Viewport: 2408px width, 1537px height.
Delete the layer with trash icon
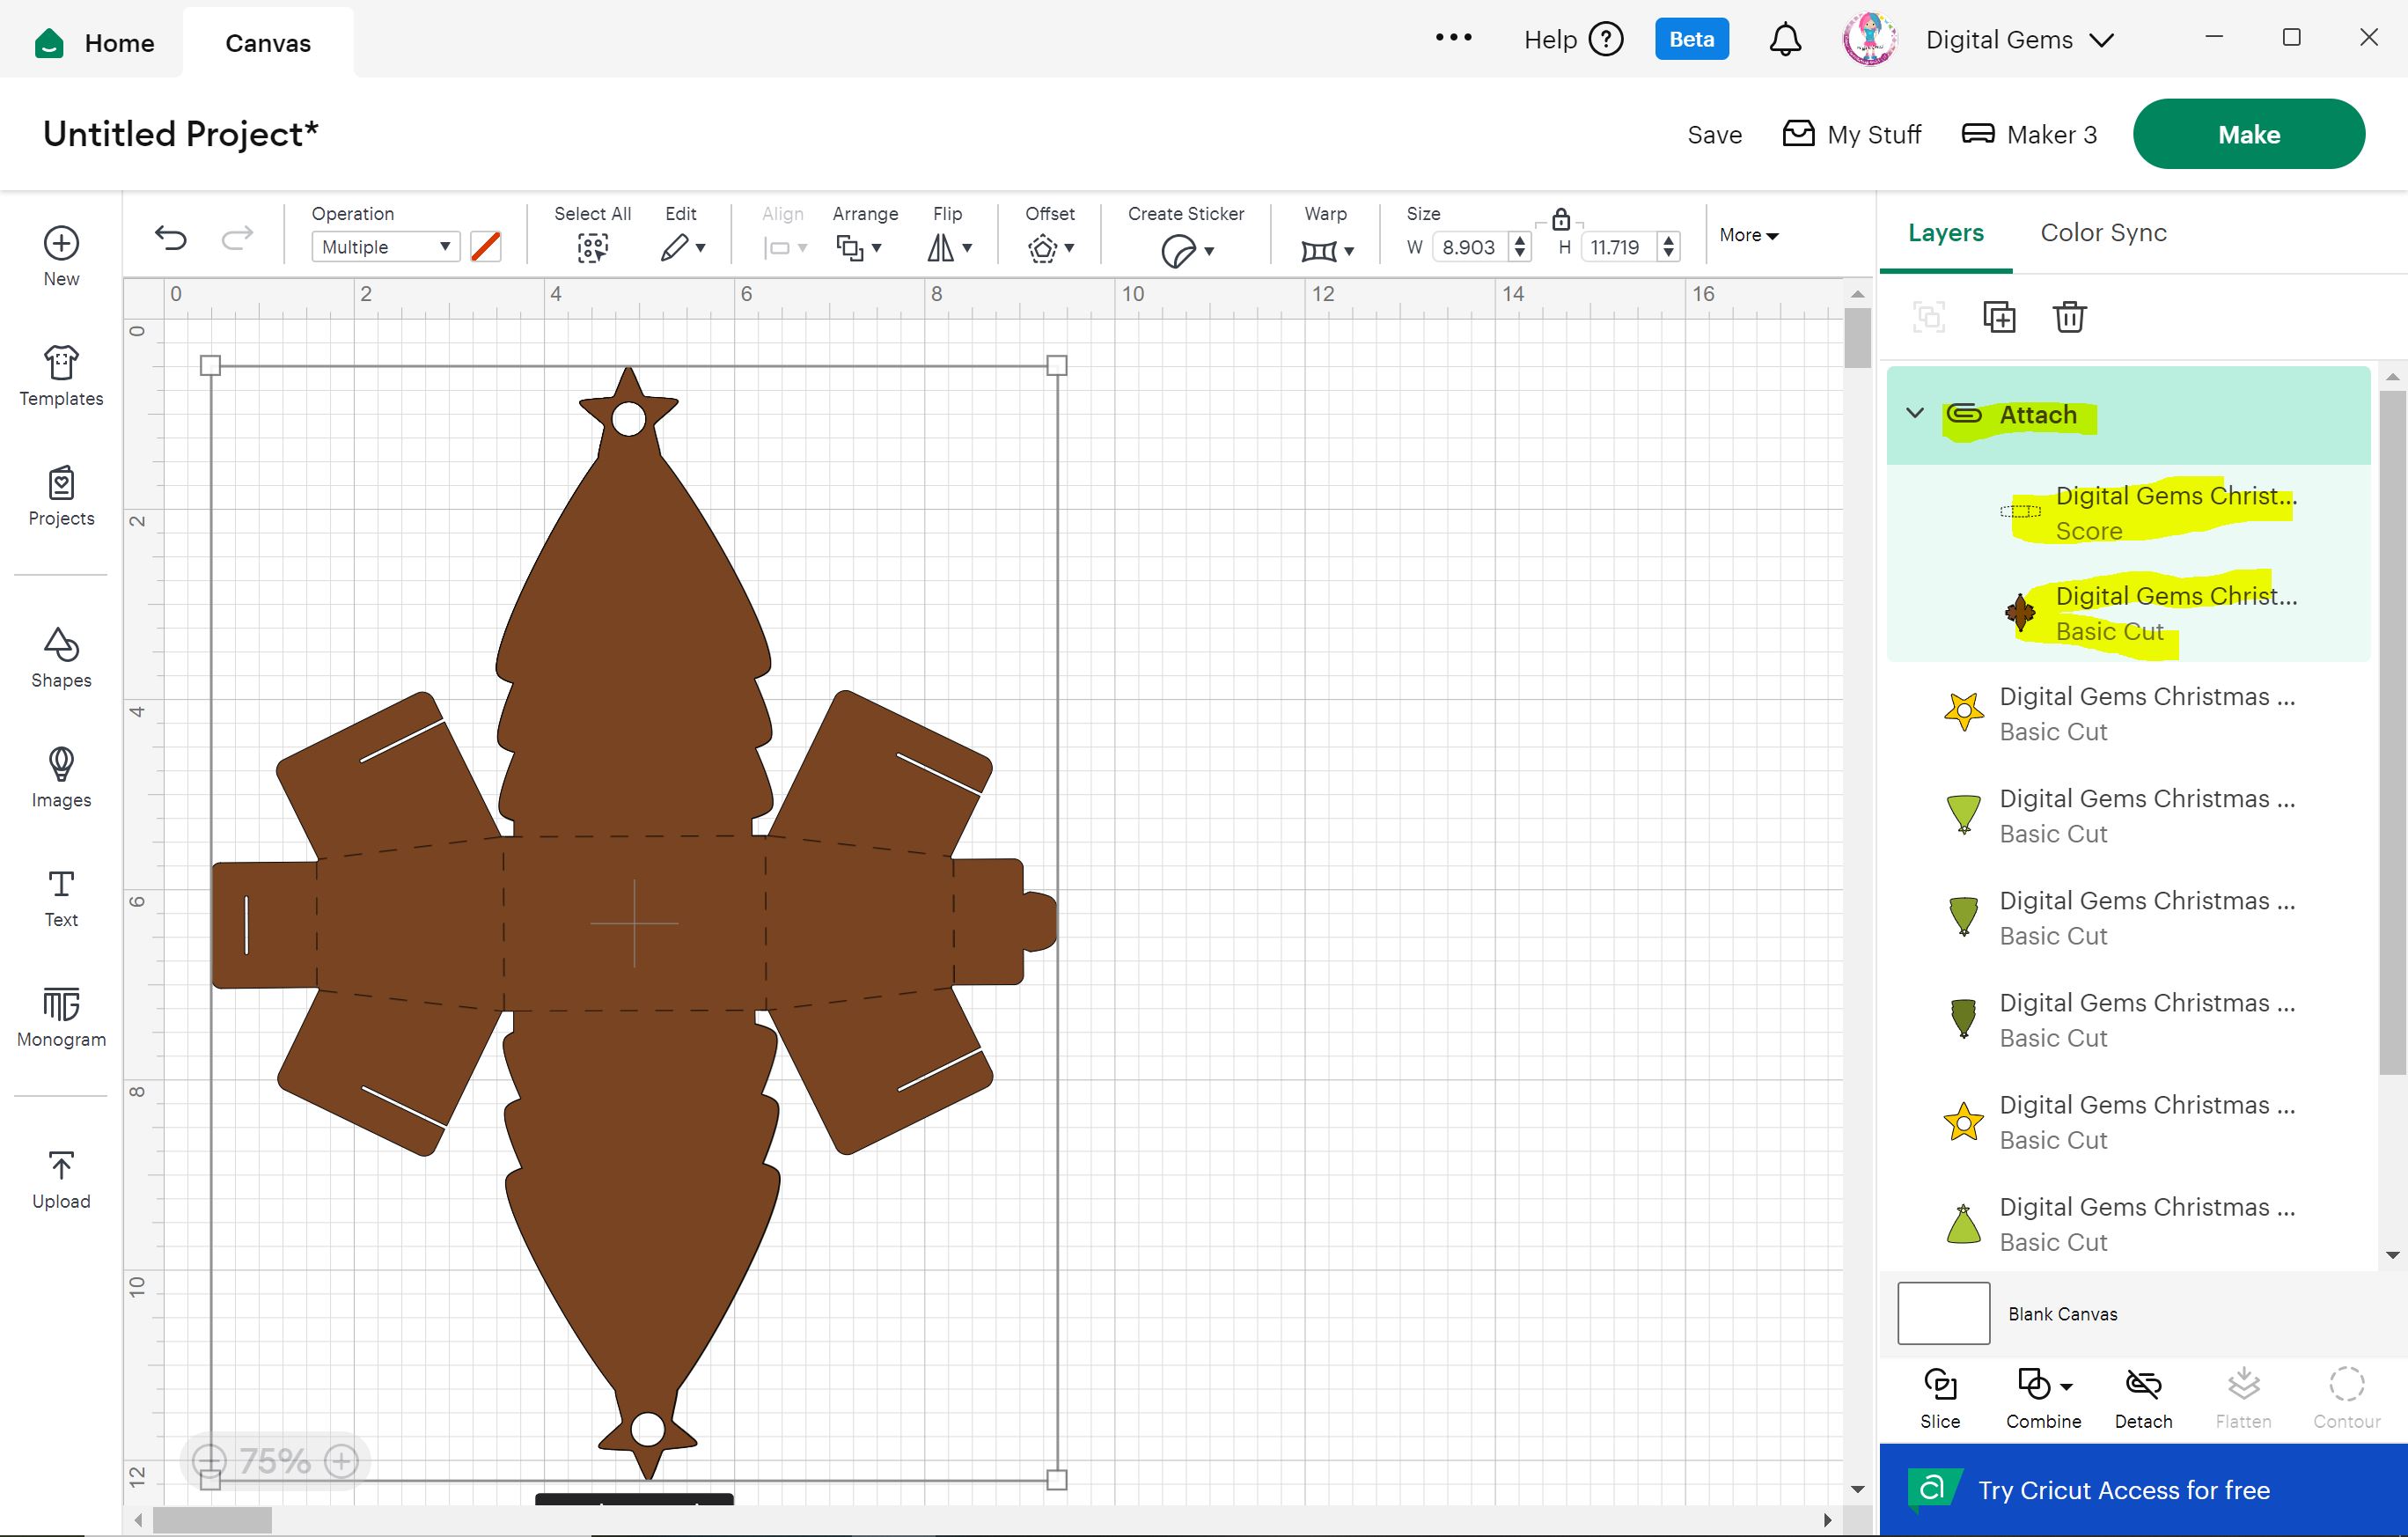coord(2069,317)
